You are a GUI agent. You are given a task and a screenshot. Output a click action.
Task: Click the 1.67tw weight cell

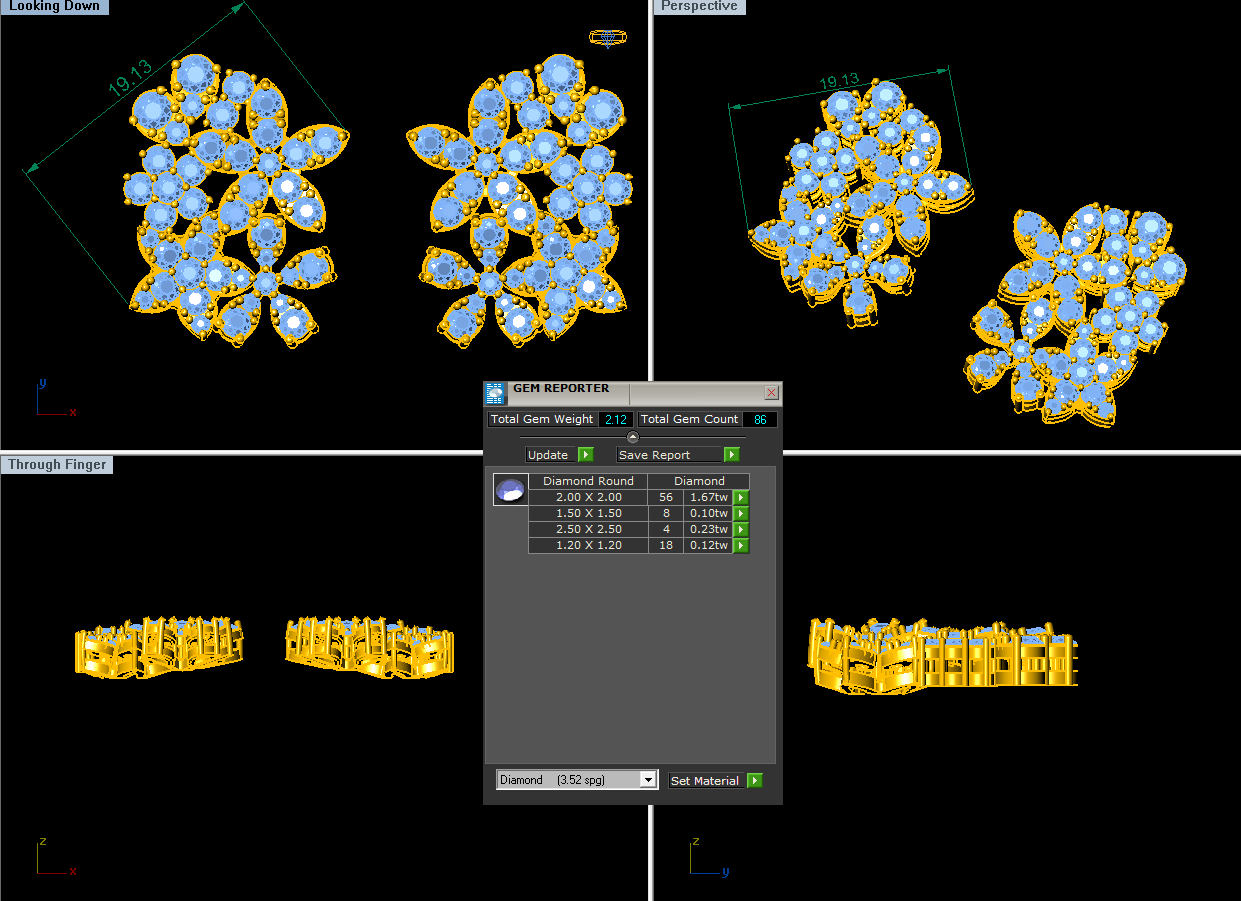[x=709, y=497]
